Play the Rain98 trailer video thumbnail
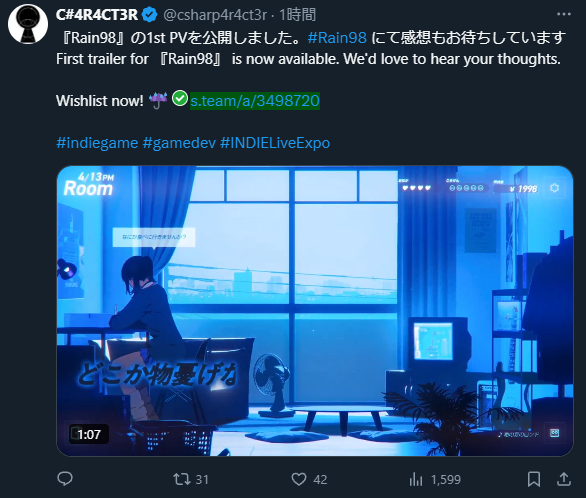This screenshot has height=498, width=586. (x=315, y=311)
